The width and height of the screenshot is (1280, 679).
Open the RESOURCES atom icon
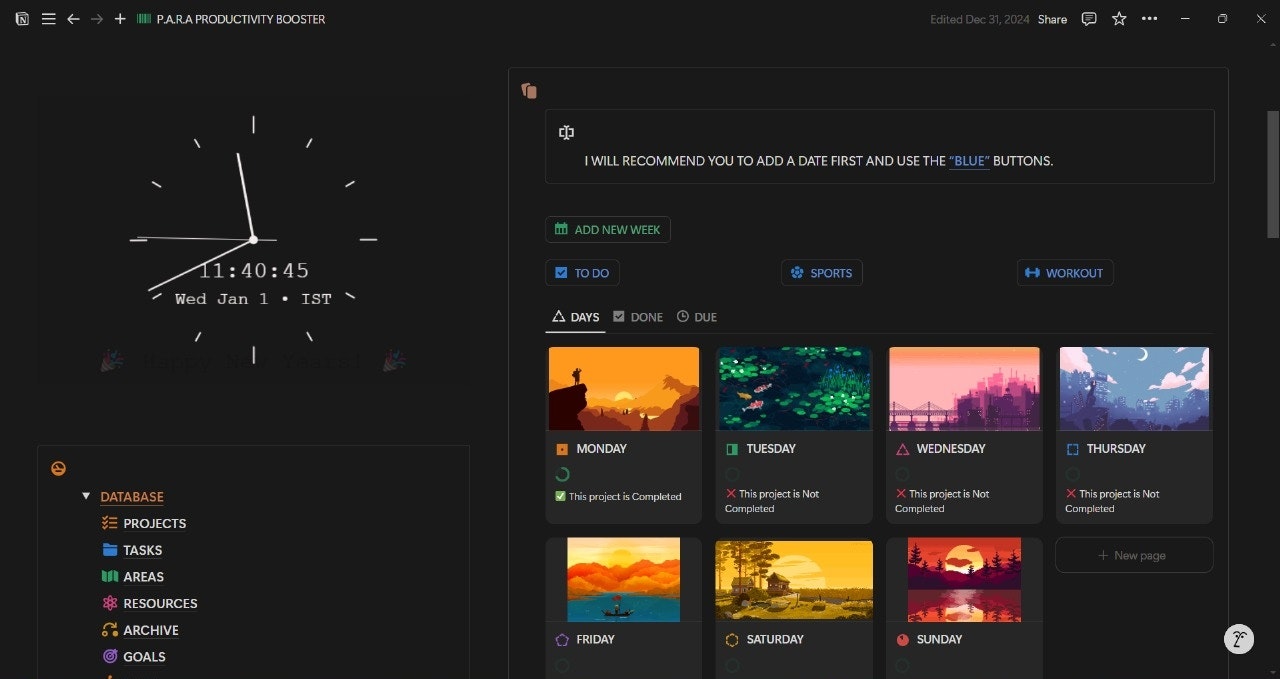tap(107, 603)
